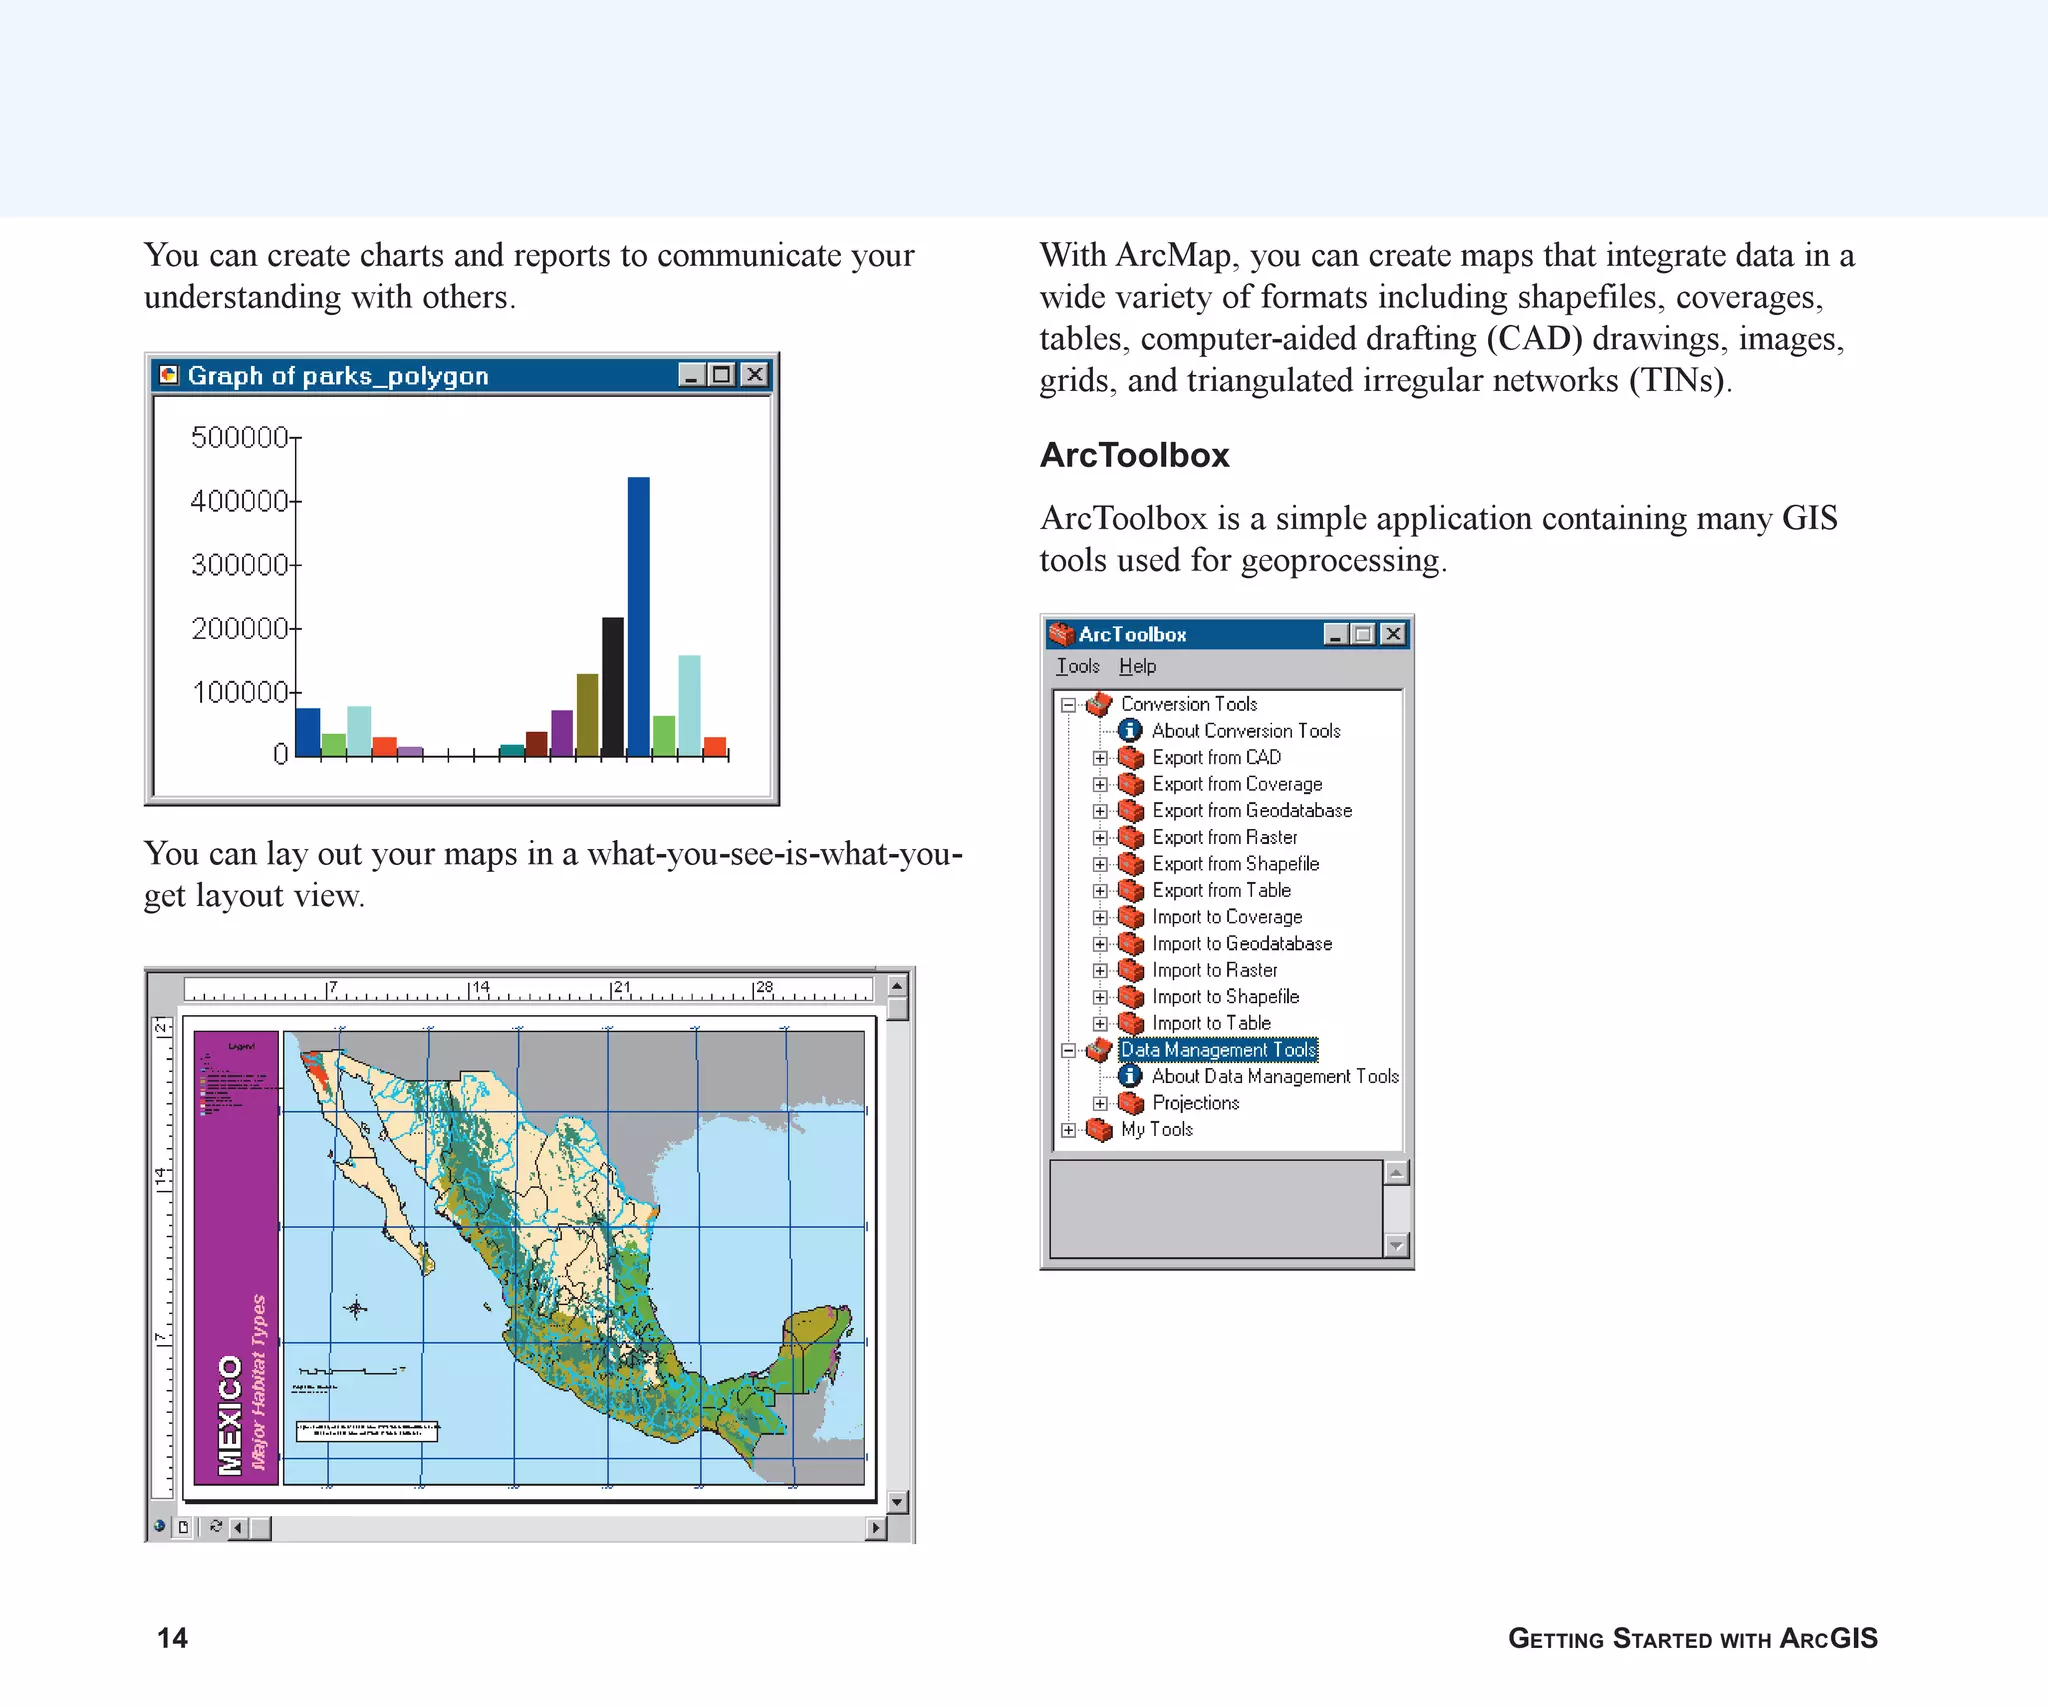Select About Data Management Tools entry
Viewport: 2048px width, 1707px height.
tap(1275, 1077)
